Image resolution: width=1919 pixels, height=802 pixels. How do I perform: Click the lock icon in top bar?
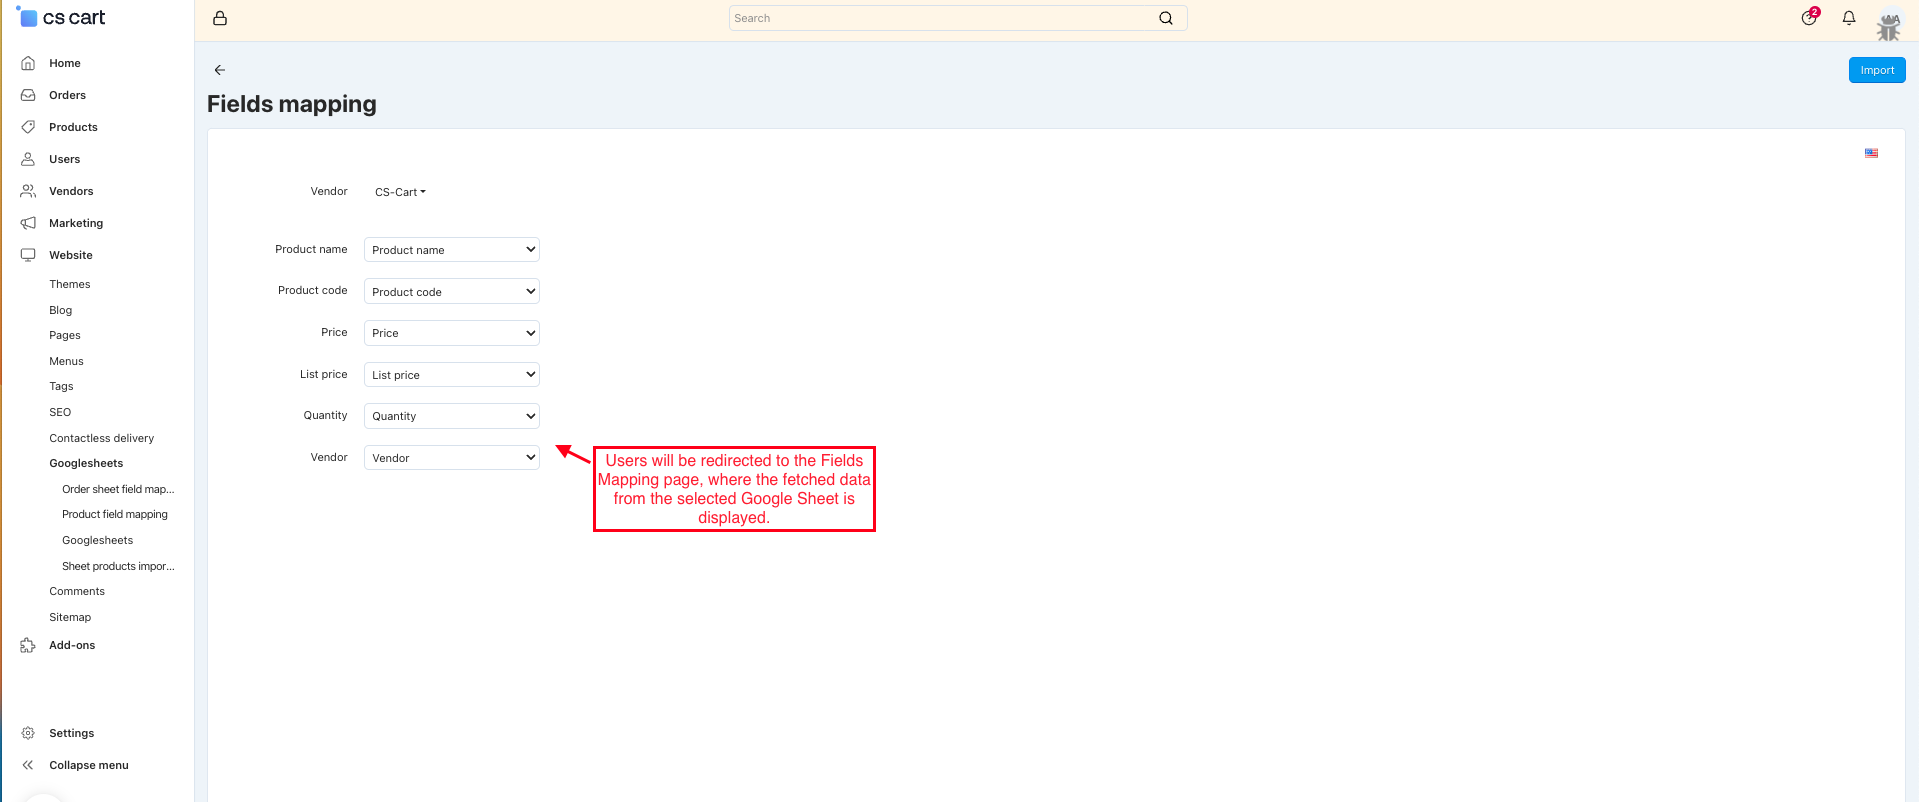(220, 18)
